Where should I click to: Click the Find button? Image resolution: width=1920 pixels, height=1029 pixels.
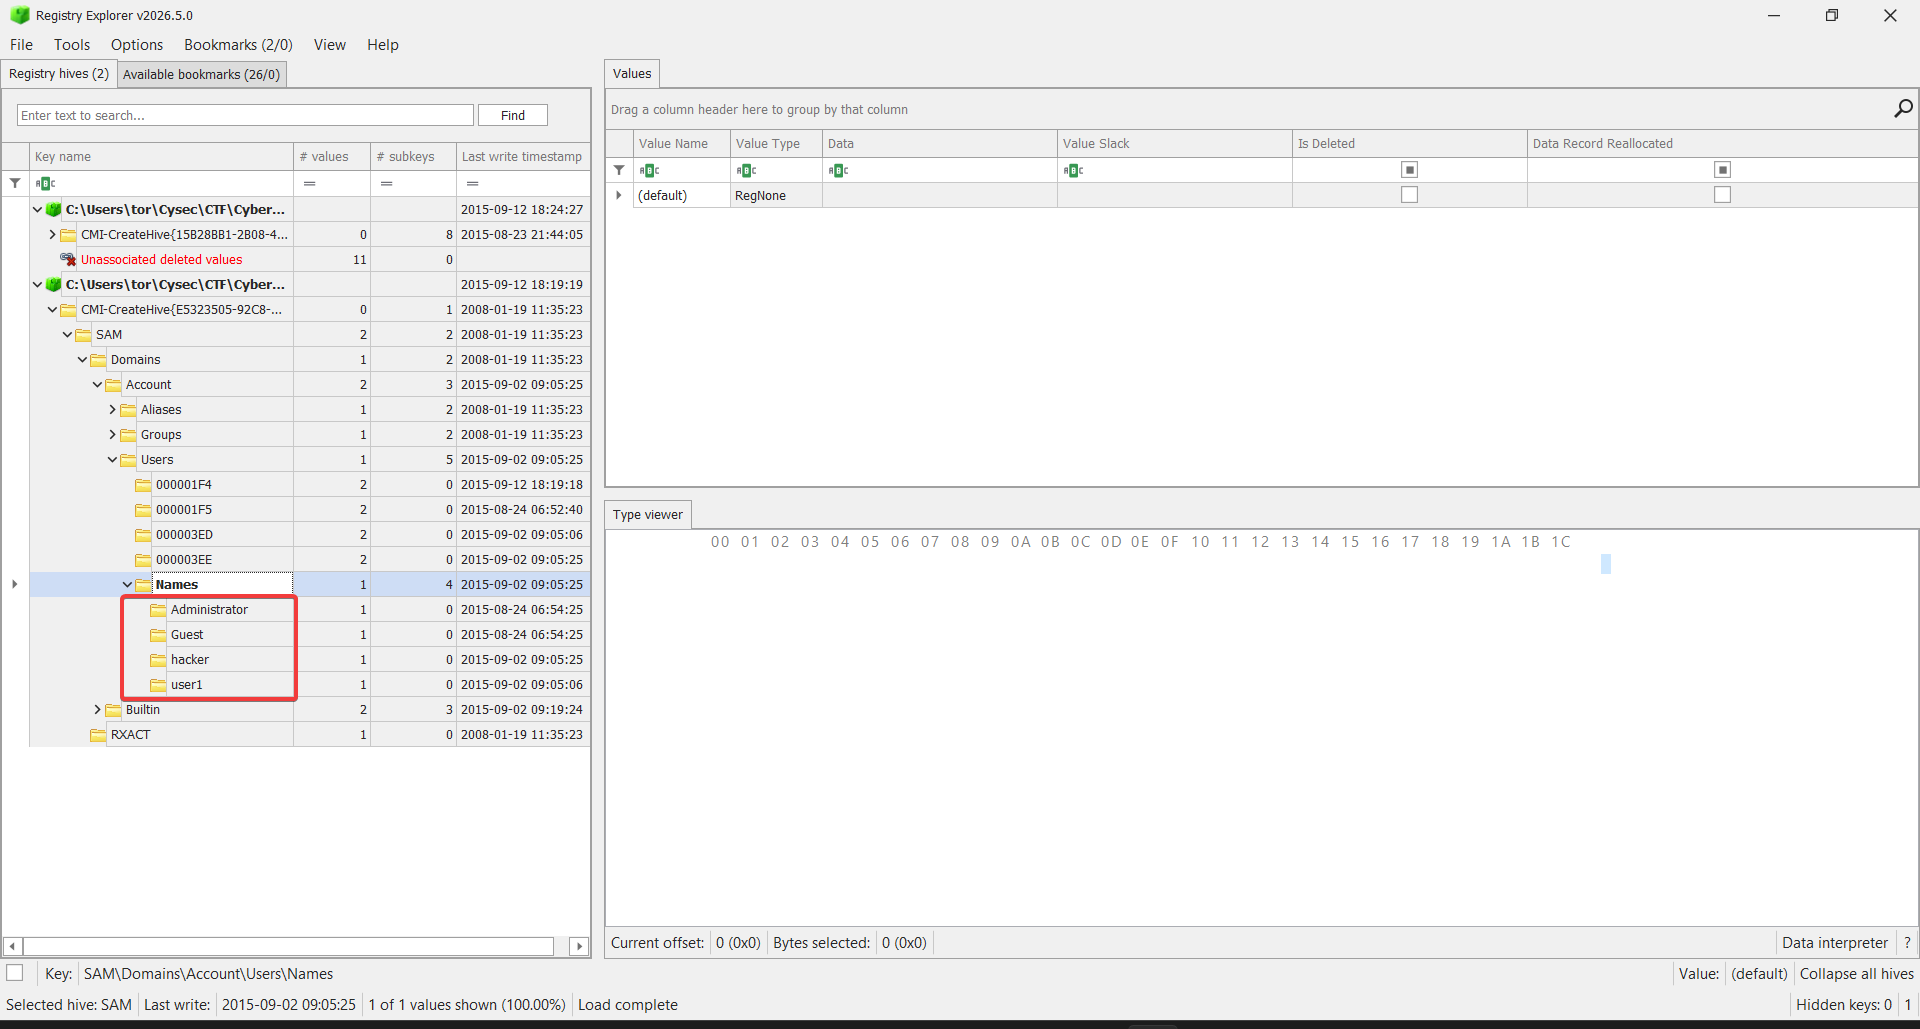point(513,115)
